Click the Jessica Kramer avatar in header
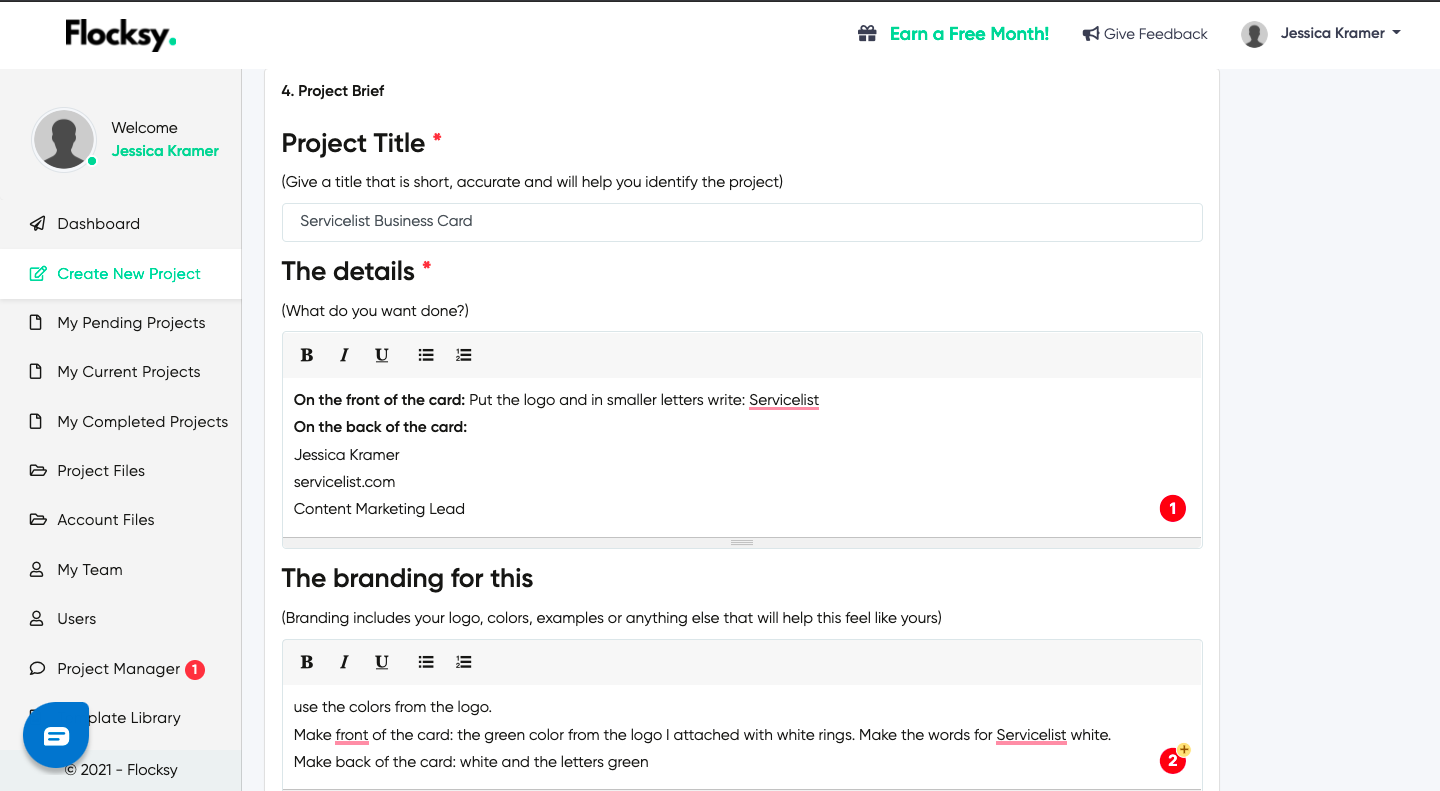This screenshot has height=791, width=1440. 1254,34
